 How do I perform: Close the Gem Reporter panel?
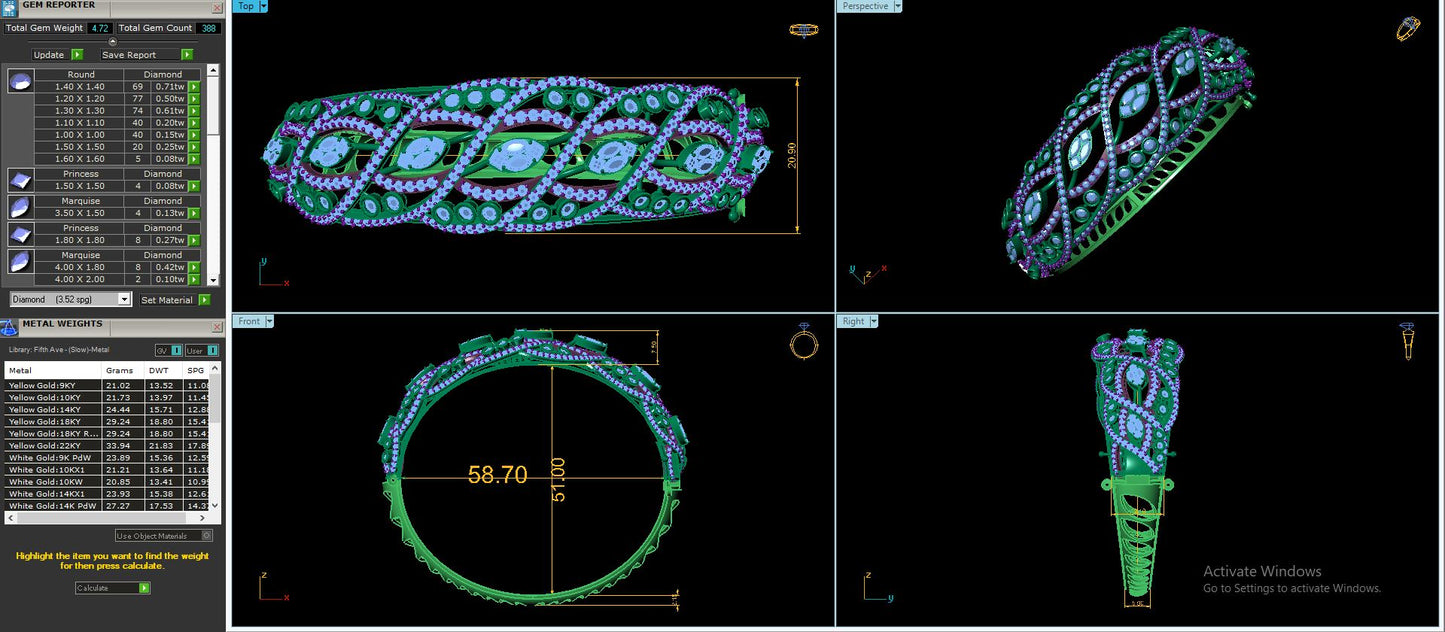pyautogui.click(x=217, y=9)
